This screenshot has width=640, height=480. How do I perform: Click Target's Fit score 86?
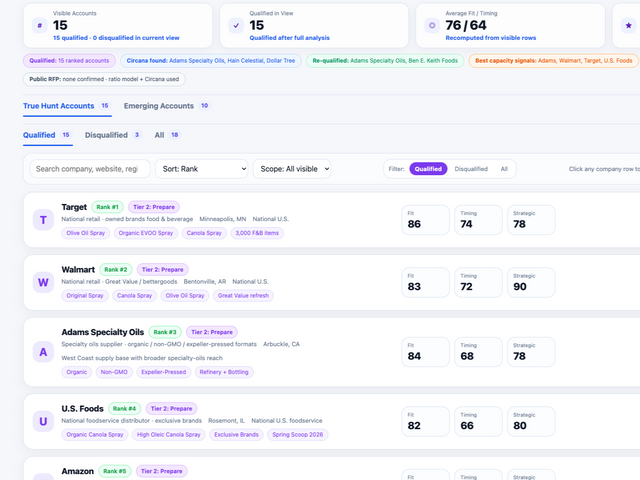click(425, 220)
